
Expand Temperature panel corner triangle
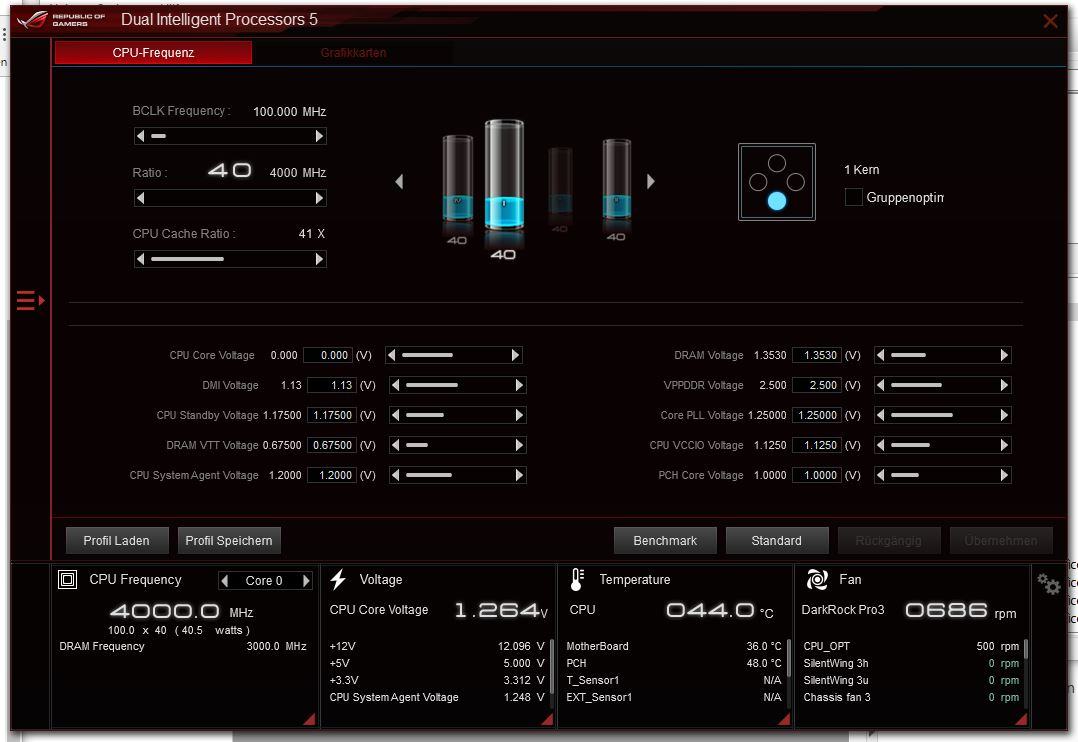pos(784,719)
